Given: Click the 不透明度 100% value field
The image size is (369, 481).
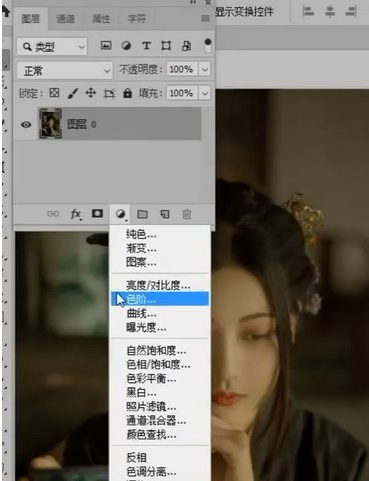Looking at the screenshot, I should click(x=182, y=70).
